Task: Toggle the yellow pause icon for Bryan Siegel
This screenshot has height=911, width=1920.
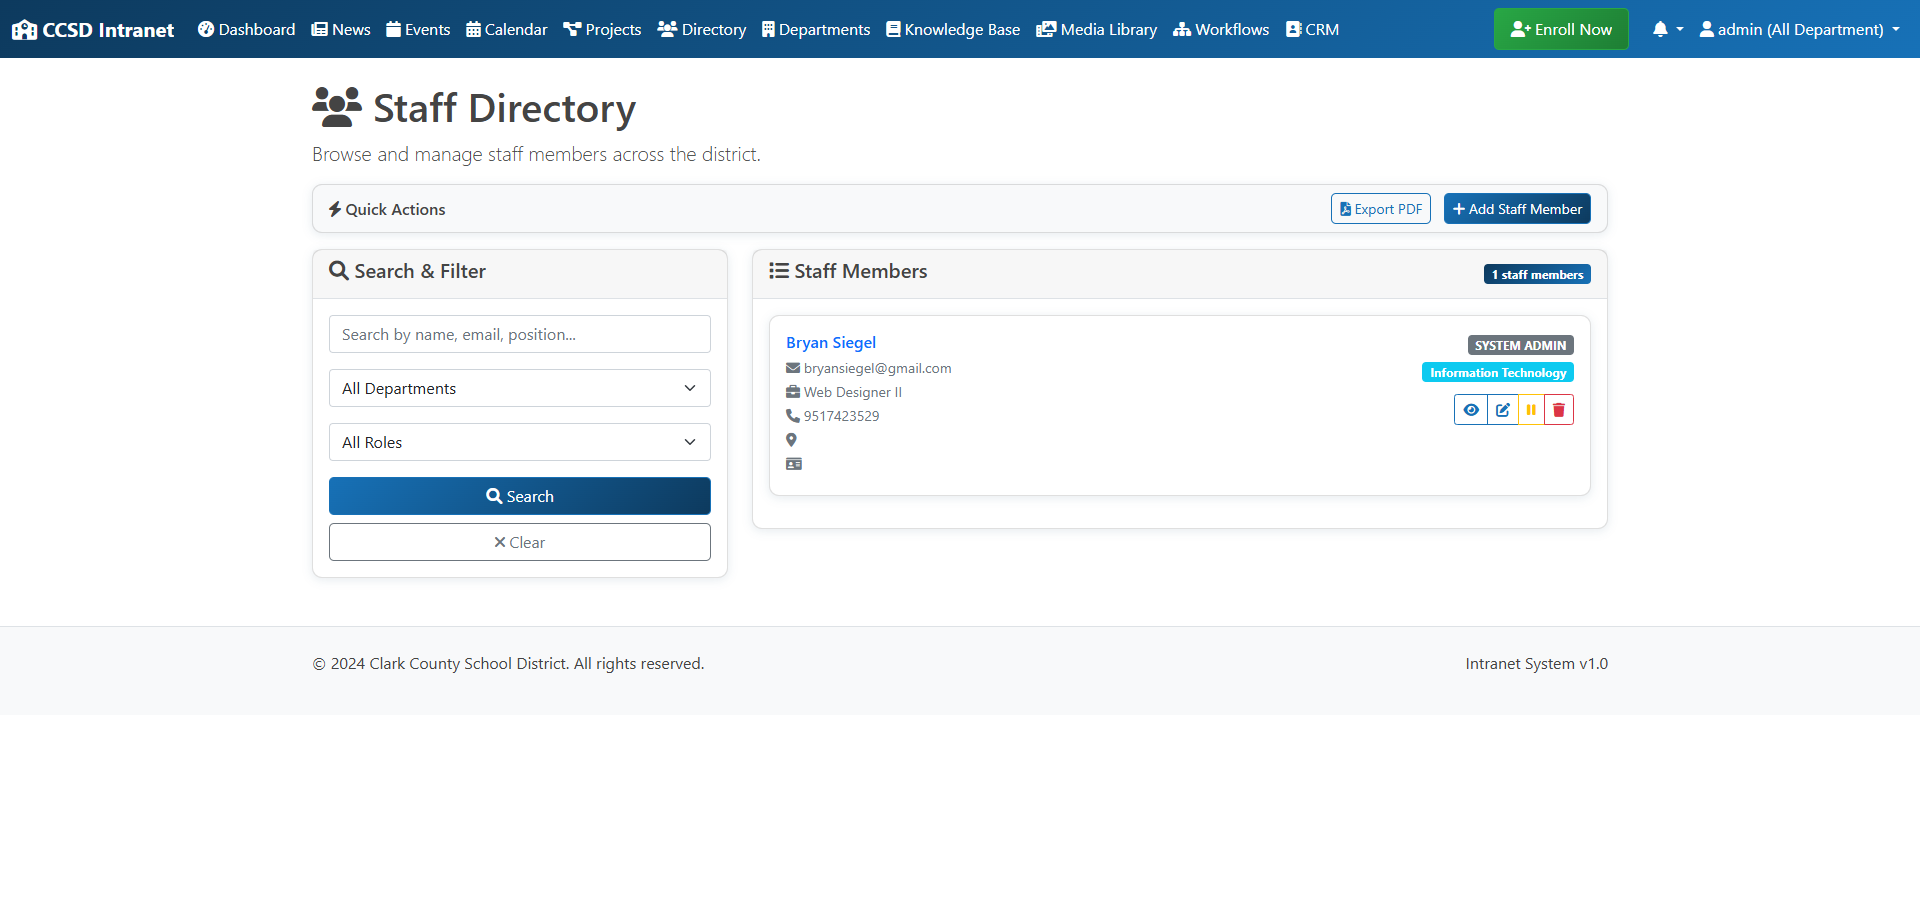Action: 1531,410
